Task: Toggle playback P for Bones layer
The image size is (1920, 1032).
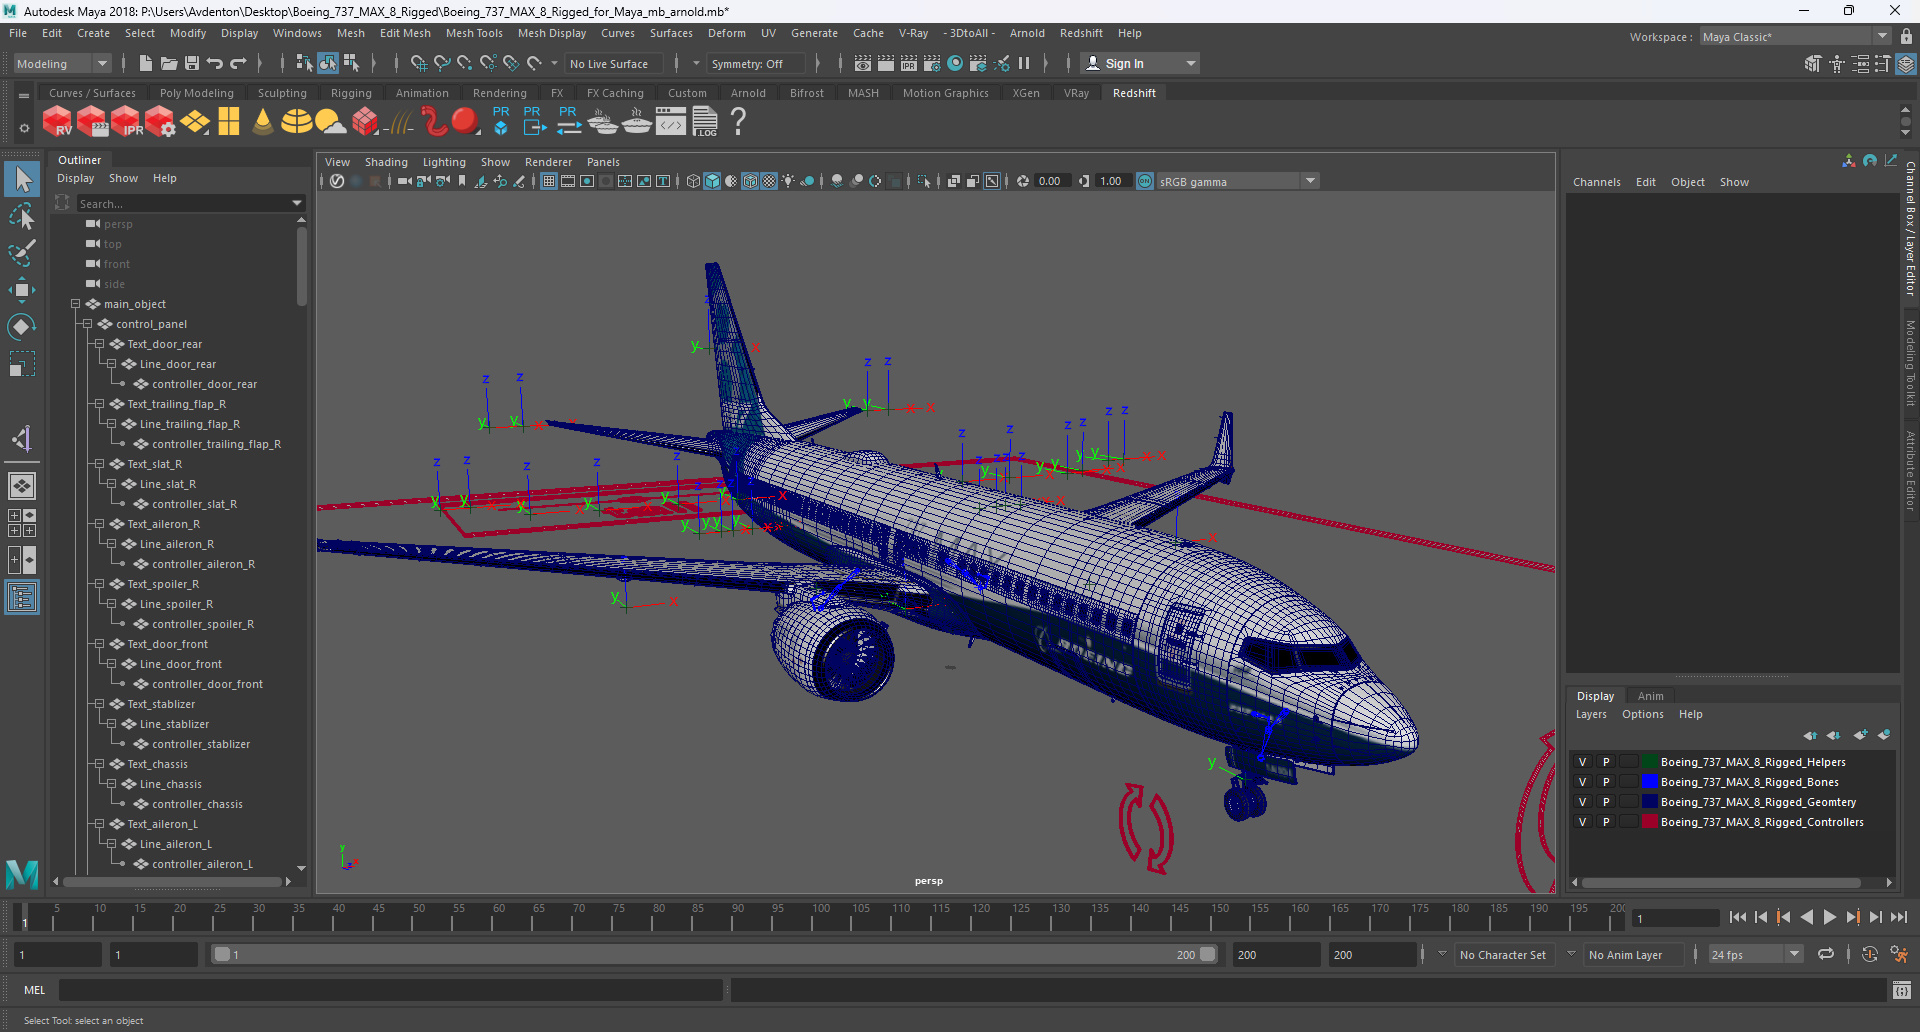Action: pos(1606,782)
